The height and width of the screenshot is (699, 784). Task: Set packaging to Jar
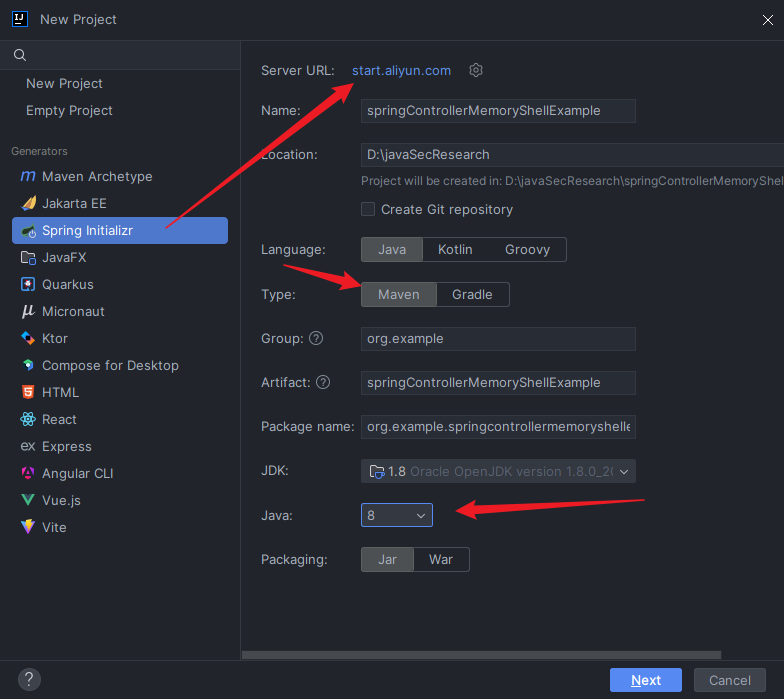388,560
